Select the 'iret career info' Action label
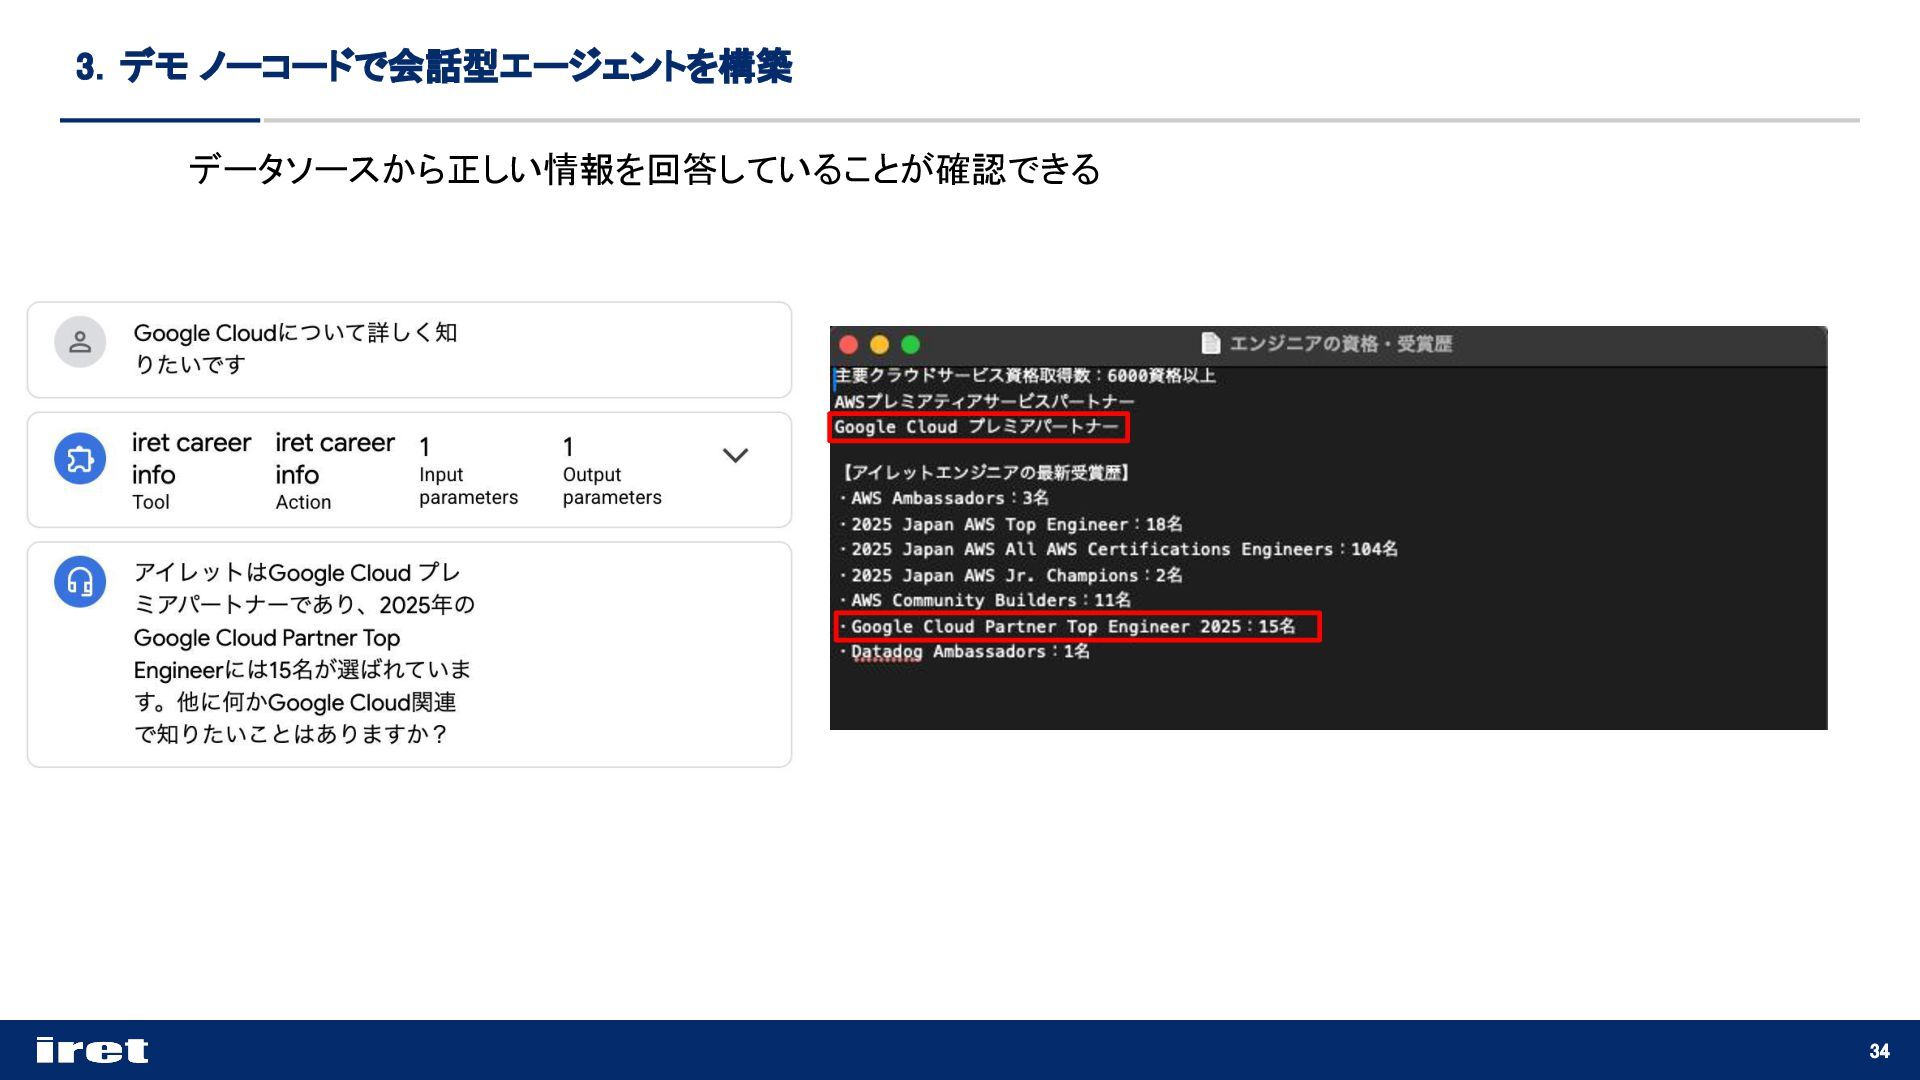 pos(334,471)
